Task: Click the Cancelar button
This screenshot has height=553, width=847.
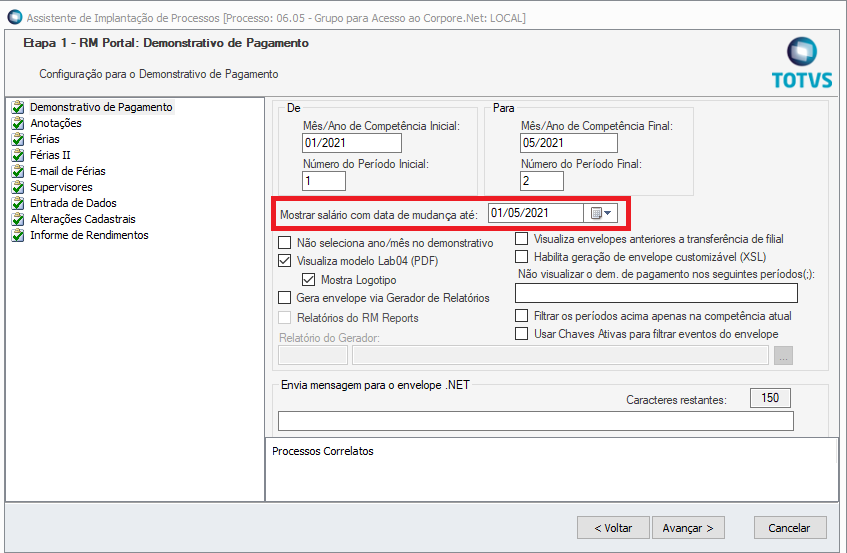Action: pyautogui.click(x=790, y=528)
